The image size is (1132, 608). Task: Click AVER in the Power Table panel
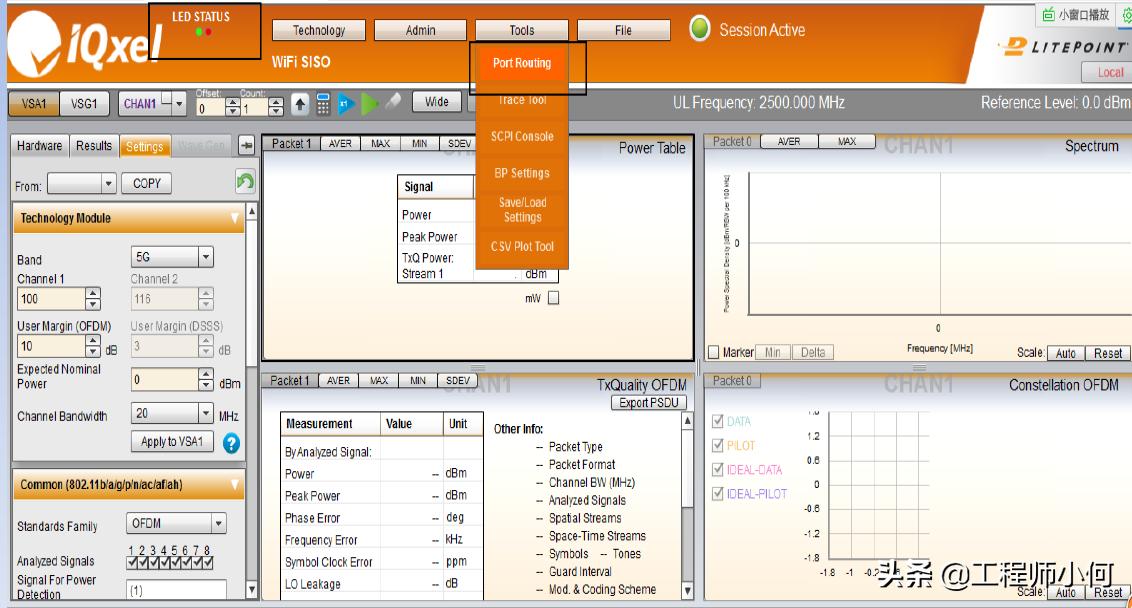tap(340, 143)
